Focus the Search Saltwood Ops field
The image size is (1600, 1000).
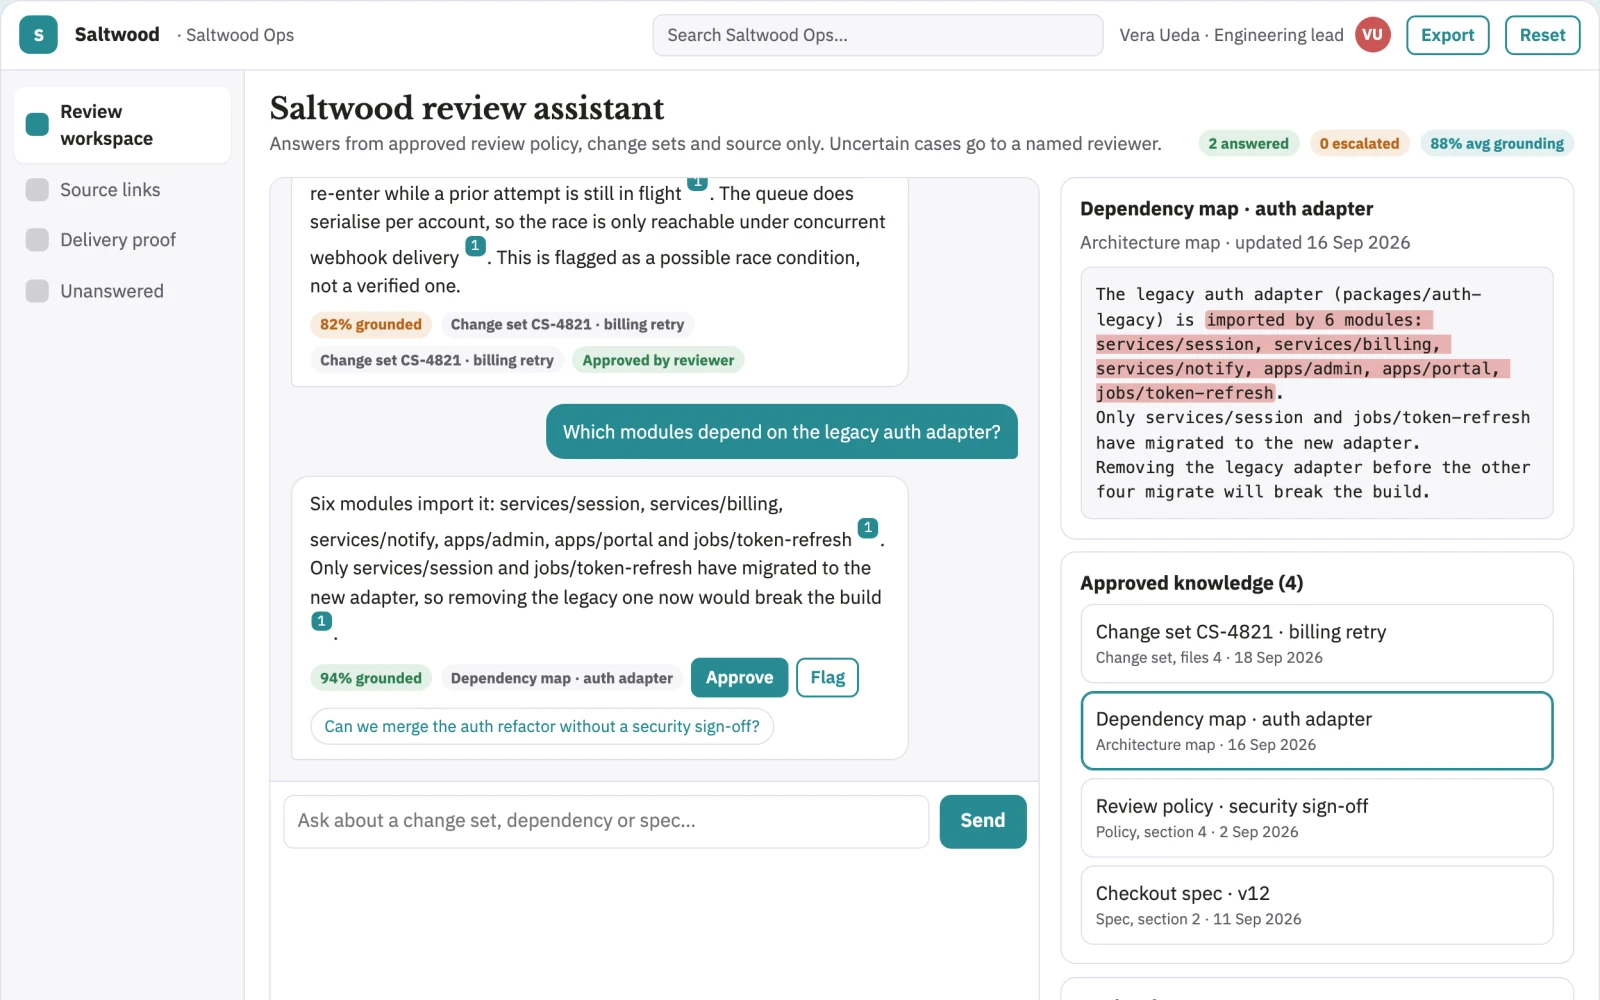pos(878,35)
